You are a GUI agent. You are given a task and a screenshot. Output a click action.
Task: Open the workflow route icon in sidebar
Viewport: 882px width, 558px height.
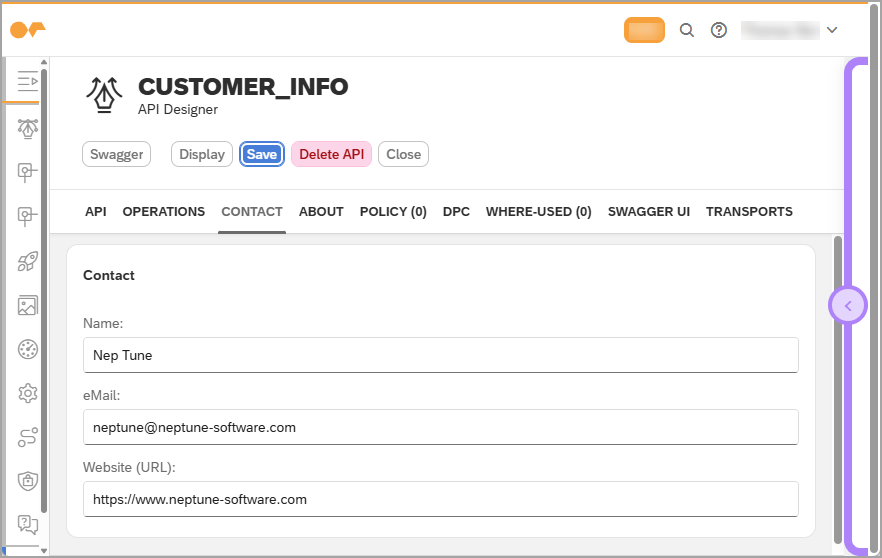(x=28, y=437)
